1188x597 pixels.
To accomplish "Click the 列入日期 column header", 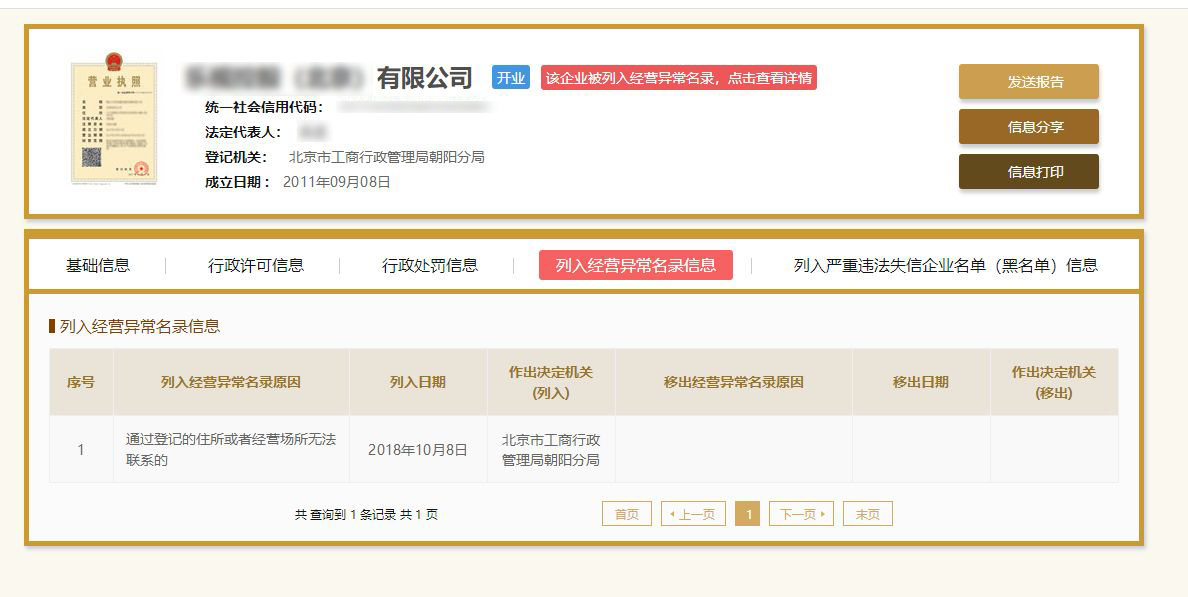I will tap(418, 382).
